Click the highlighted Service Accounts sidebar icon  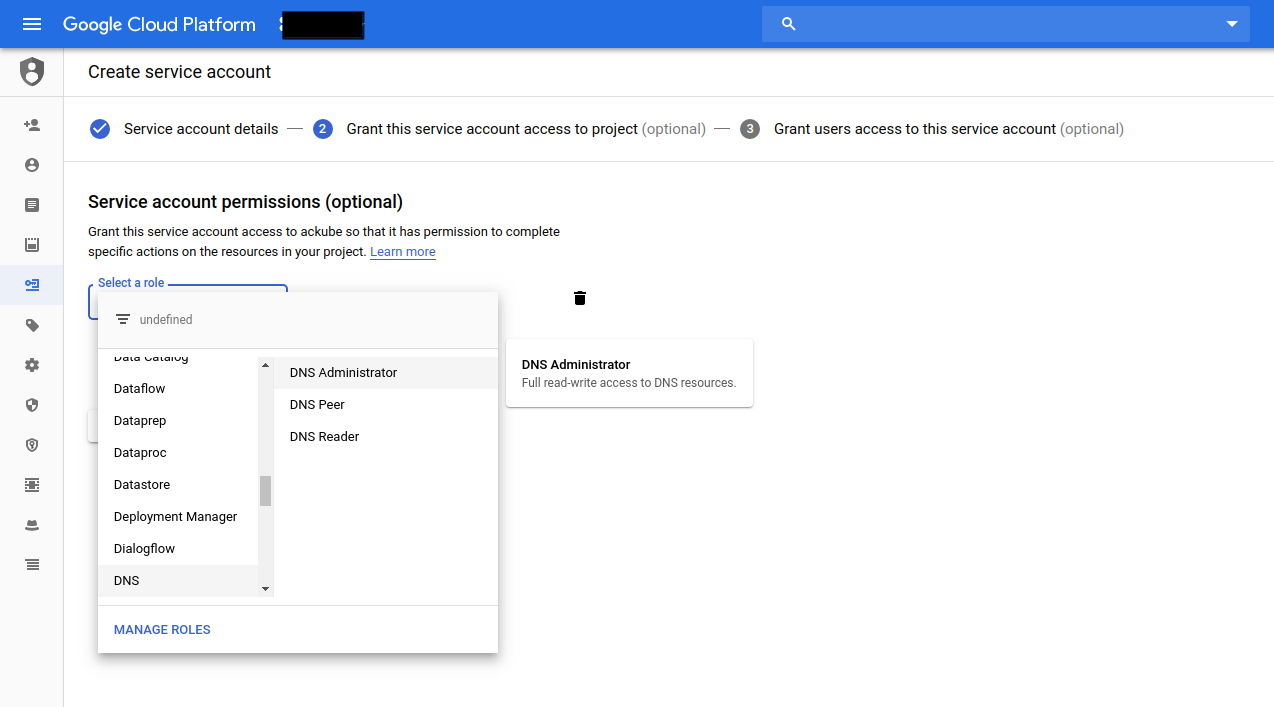pos(32,285)
